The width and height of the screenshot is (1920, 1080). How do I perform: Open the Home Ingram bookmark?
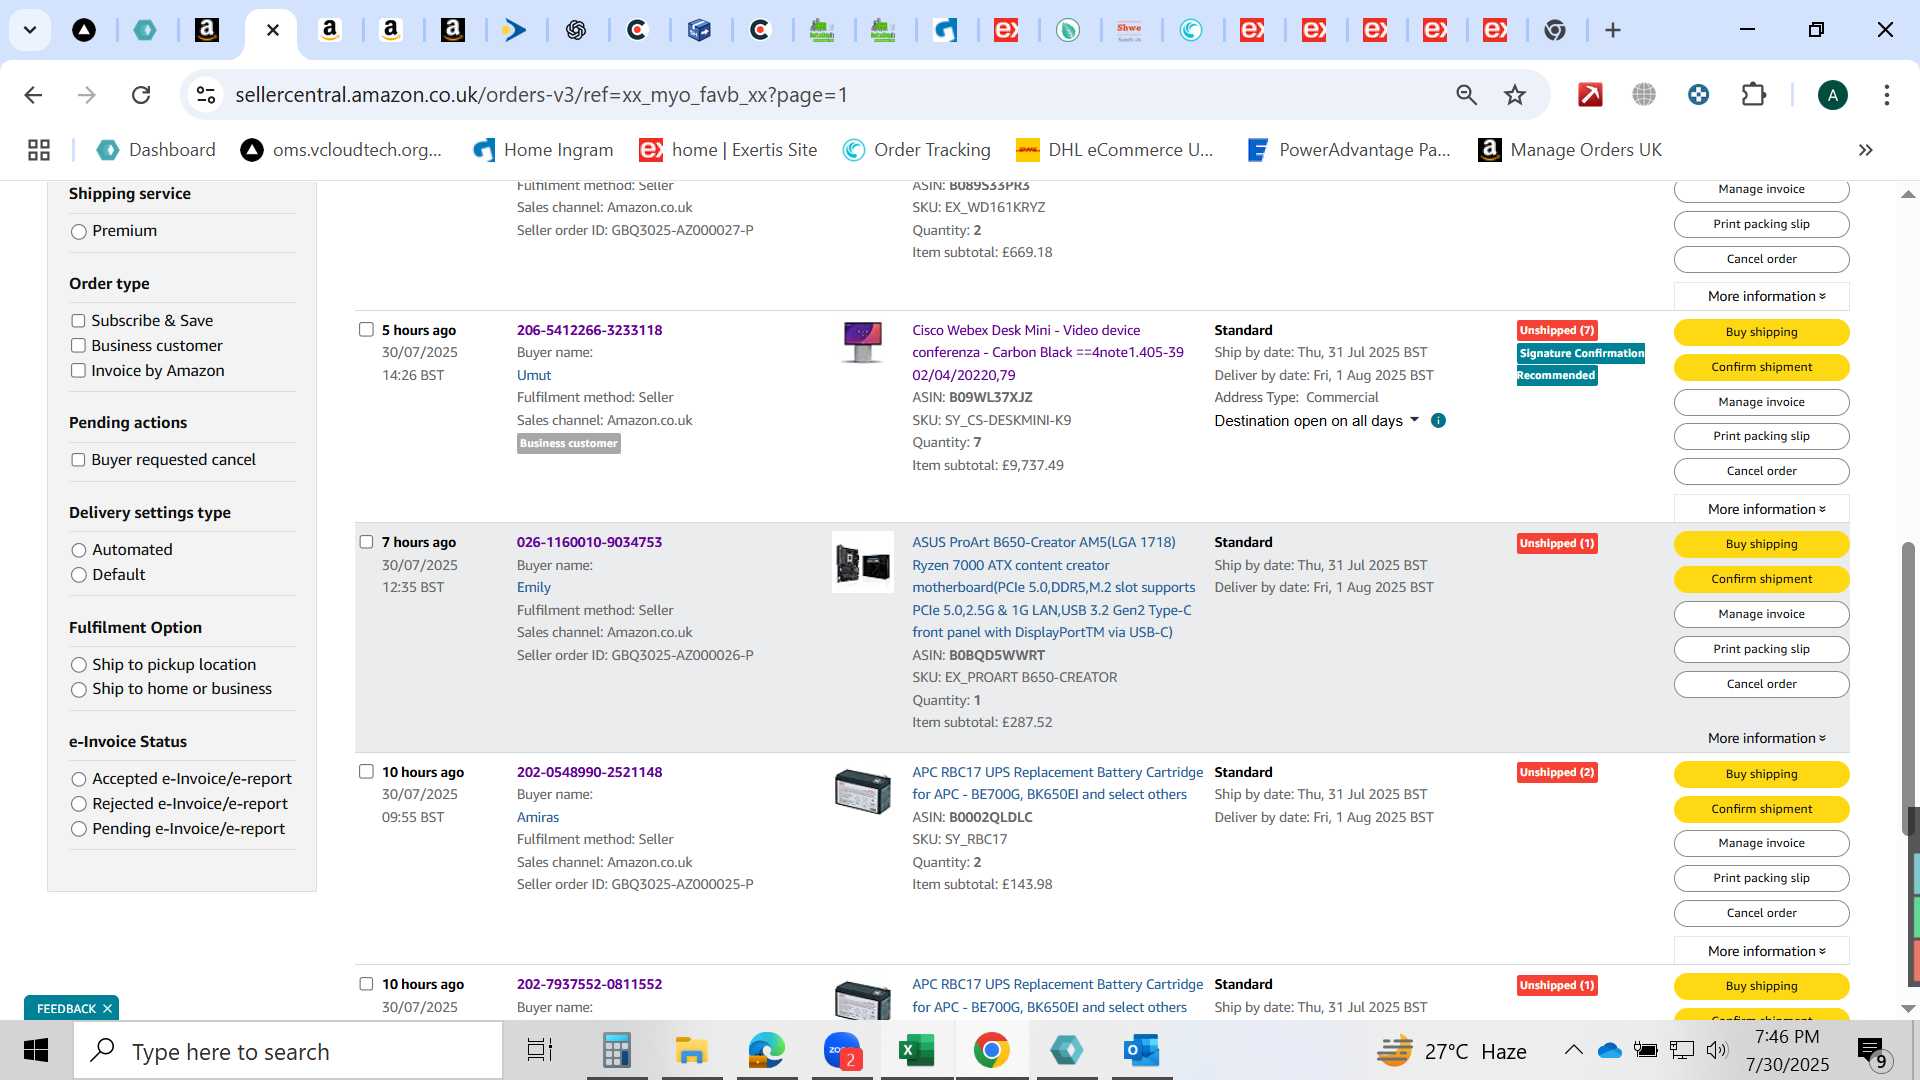point(543,150)
